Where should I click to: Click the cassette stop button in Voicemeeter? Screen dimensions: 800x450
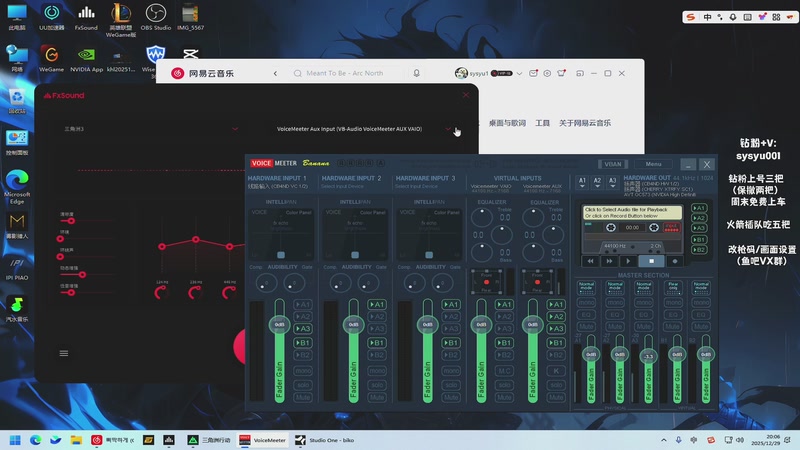[x=652, y=261]
